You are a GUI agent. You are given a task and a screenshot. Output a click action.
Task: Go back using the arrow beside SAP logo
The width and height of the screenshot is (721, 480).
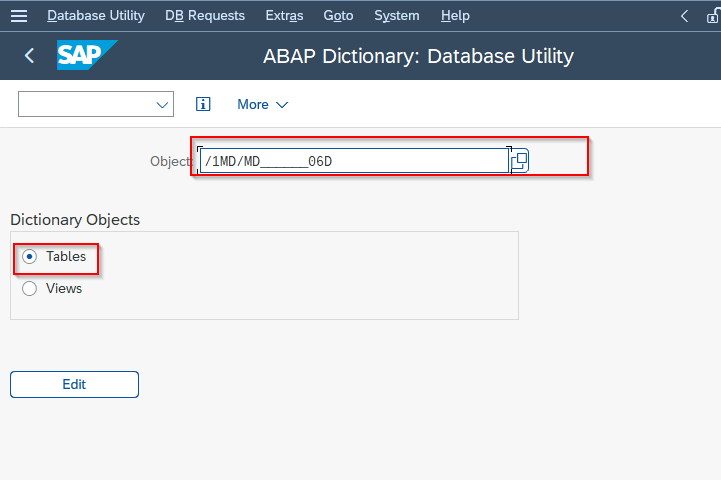point(29,56)
